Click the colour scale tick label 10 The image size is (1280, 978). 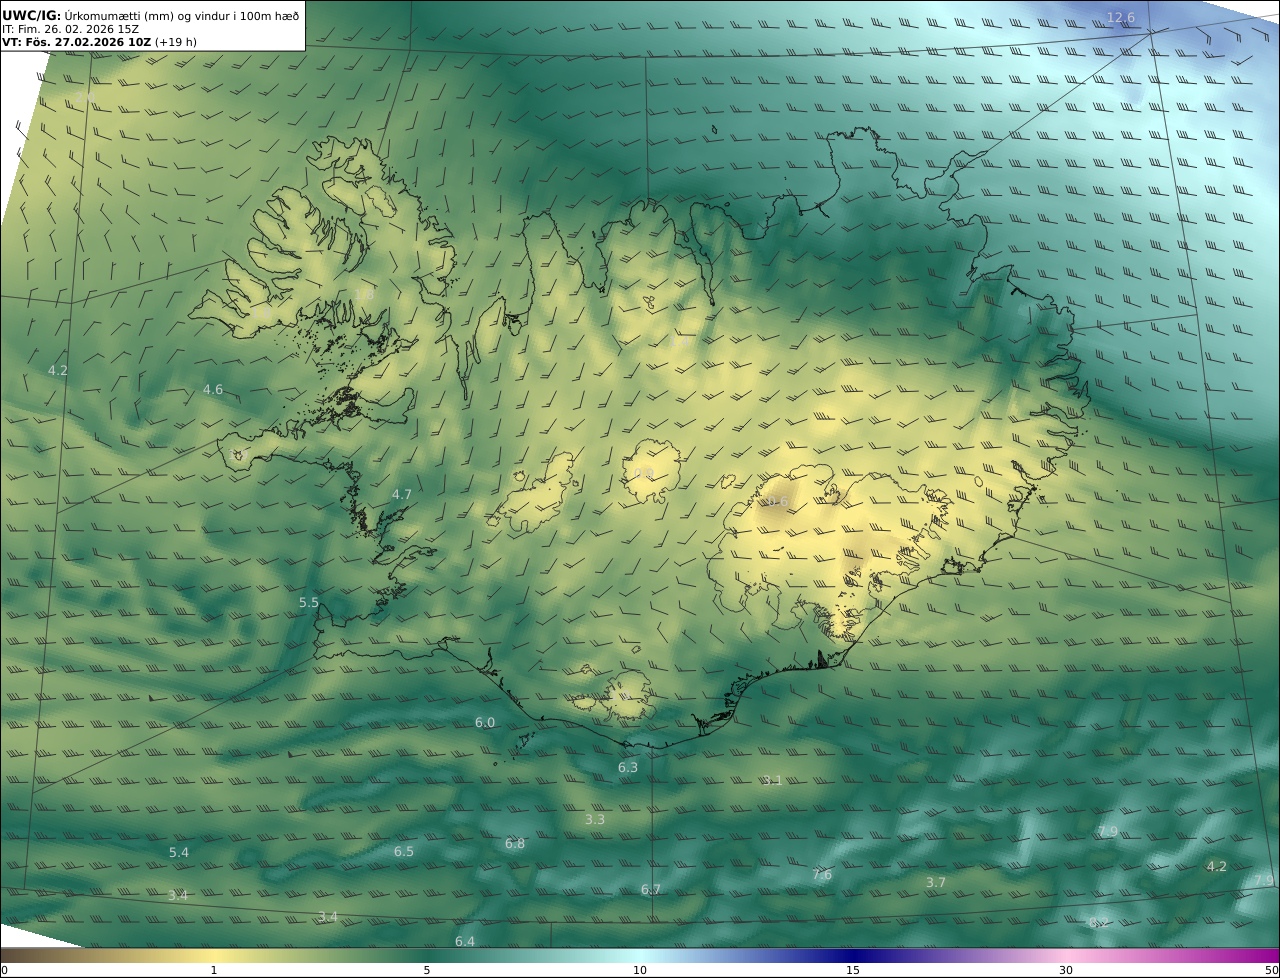[x=640, y=970]
